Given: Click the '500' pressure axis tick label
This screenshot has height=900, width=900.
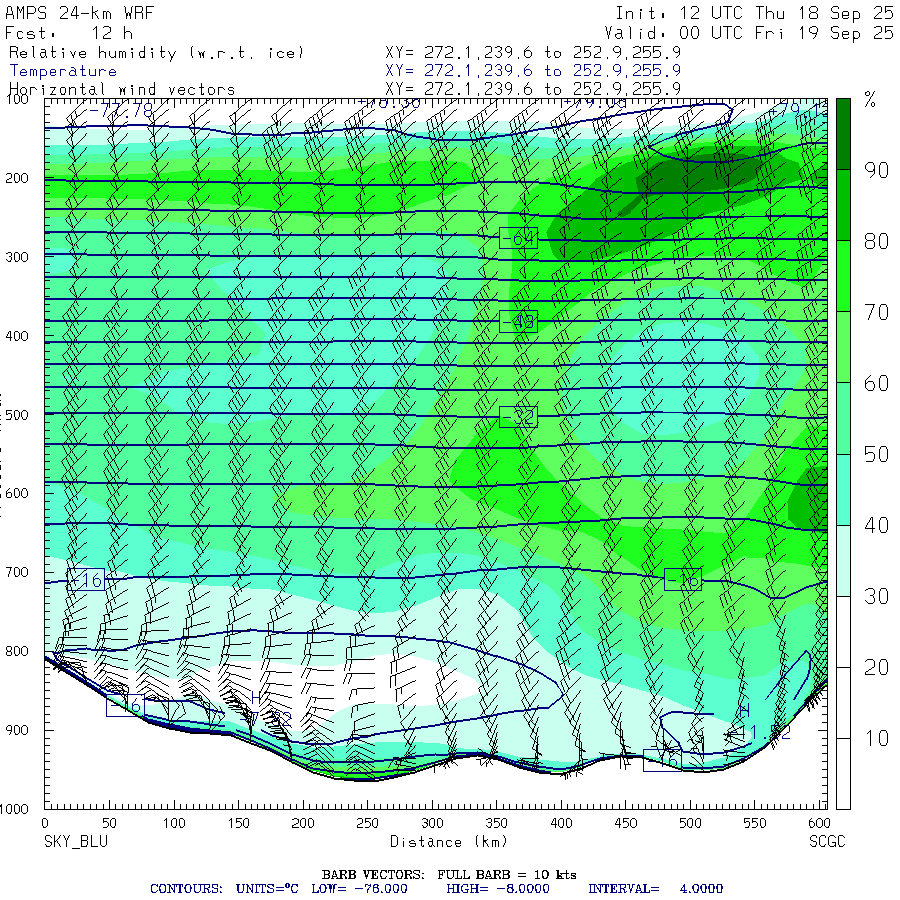Looking at the screenshot, I should point(17,414).
